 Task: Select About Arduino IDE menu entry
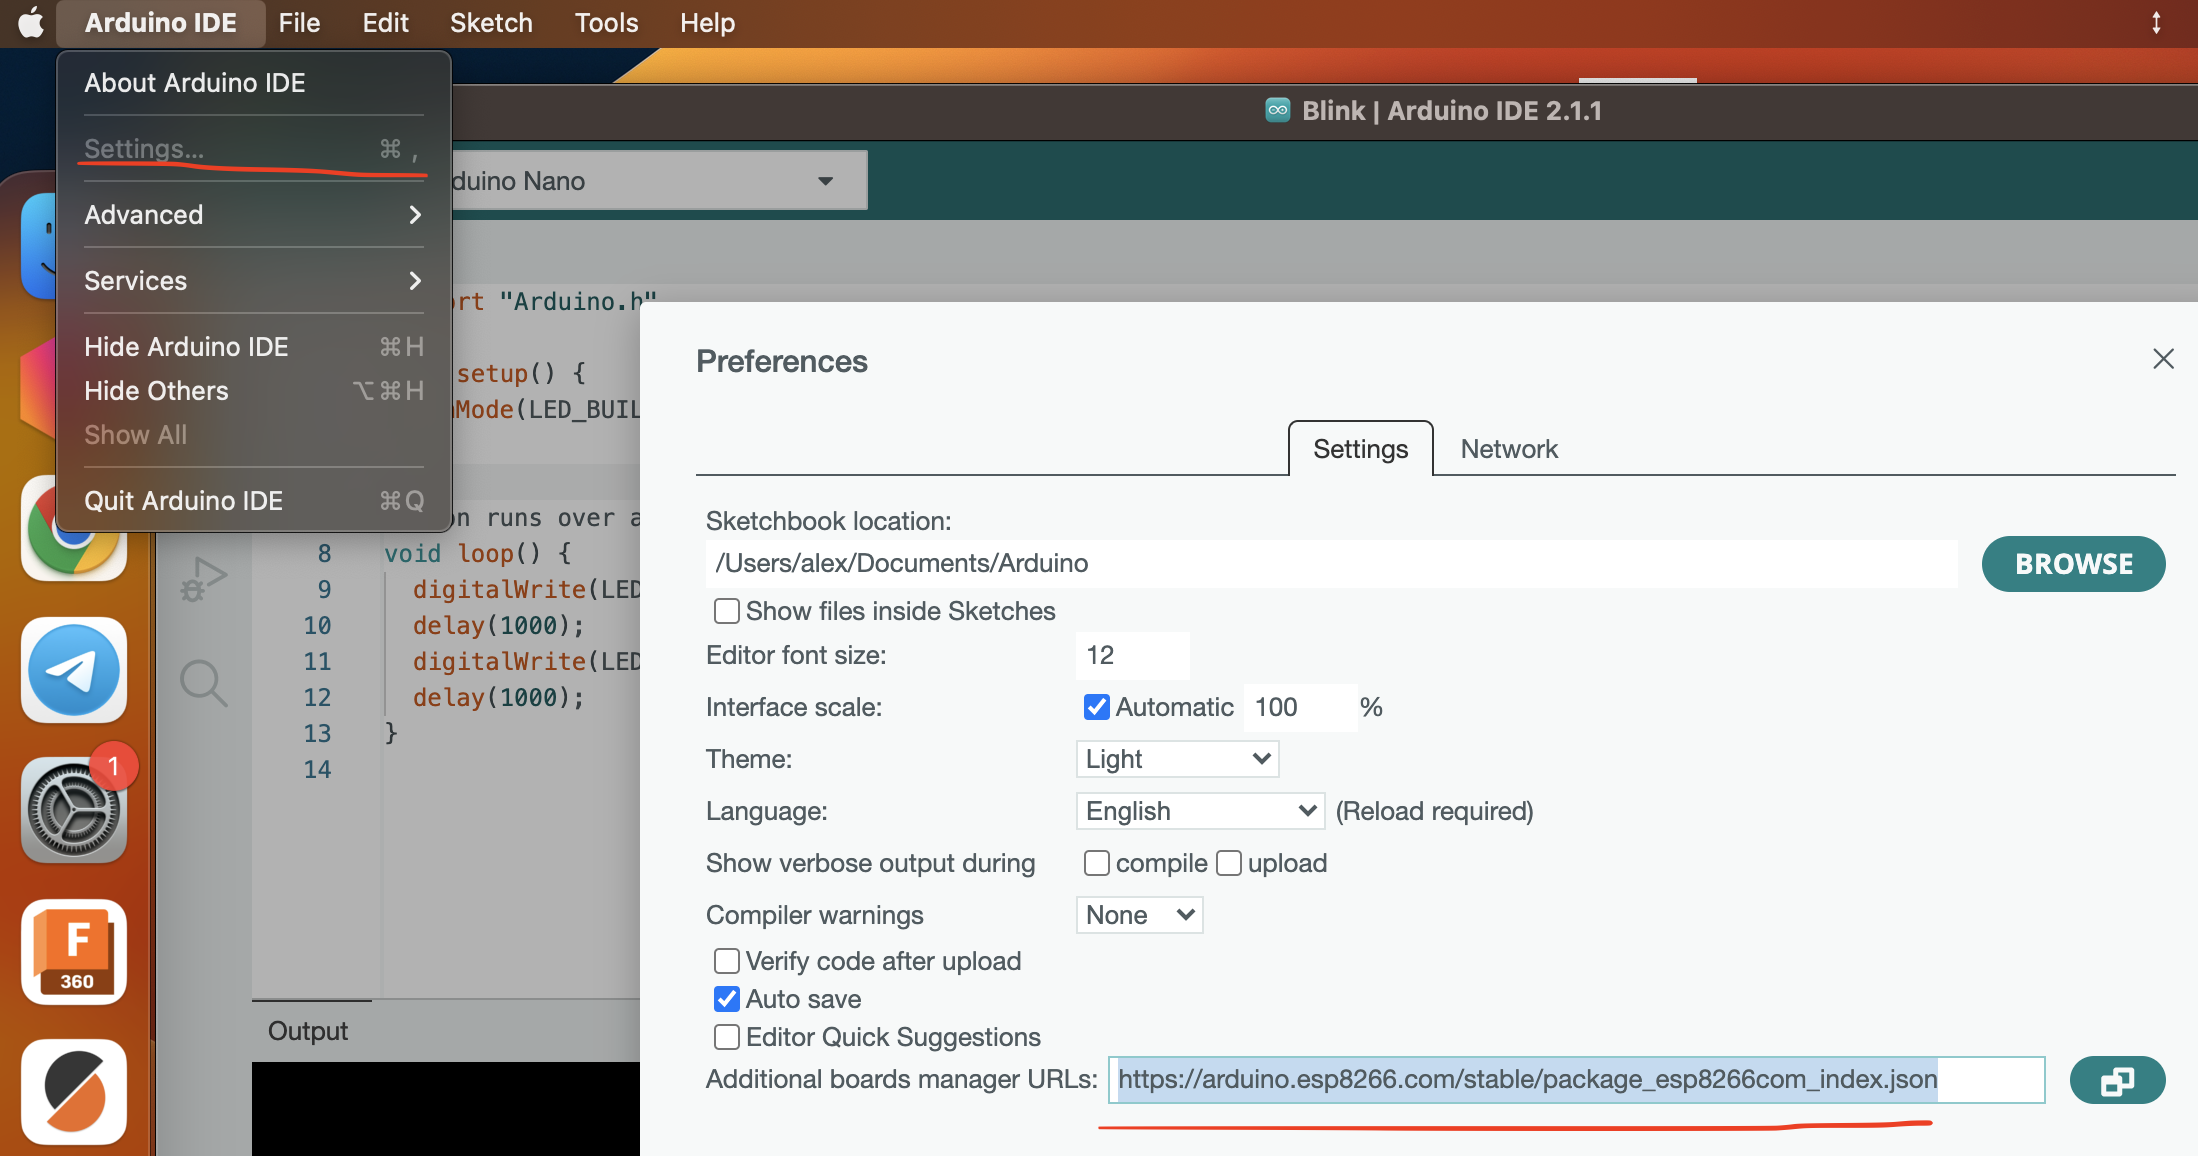(254, 83)
